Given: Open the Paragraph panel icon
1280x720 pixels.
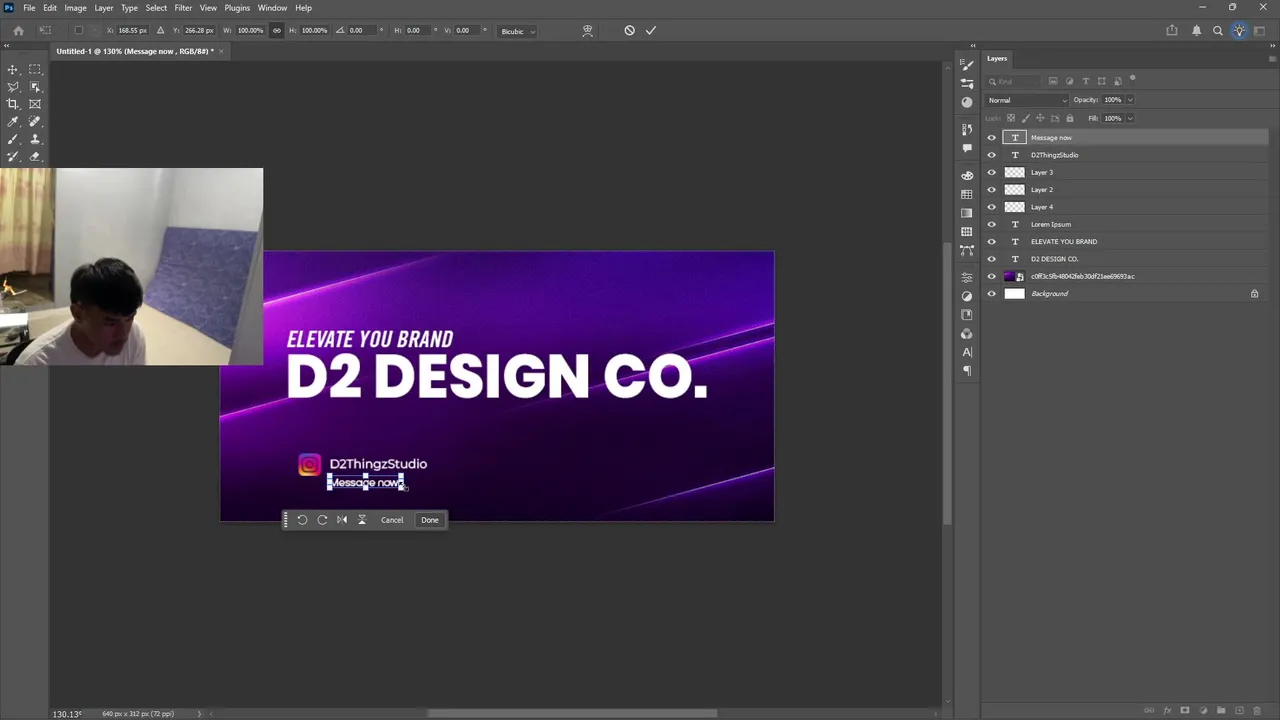Looking at the screenshot, I should point(967,370).
